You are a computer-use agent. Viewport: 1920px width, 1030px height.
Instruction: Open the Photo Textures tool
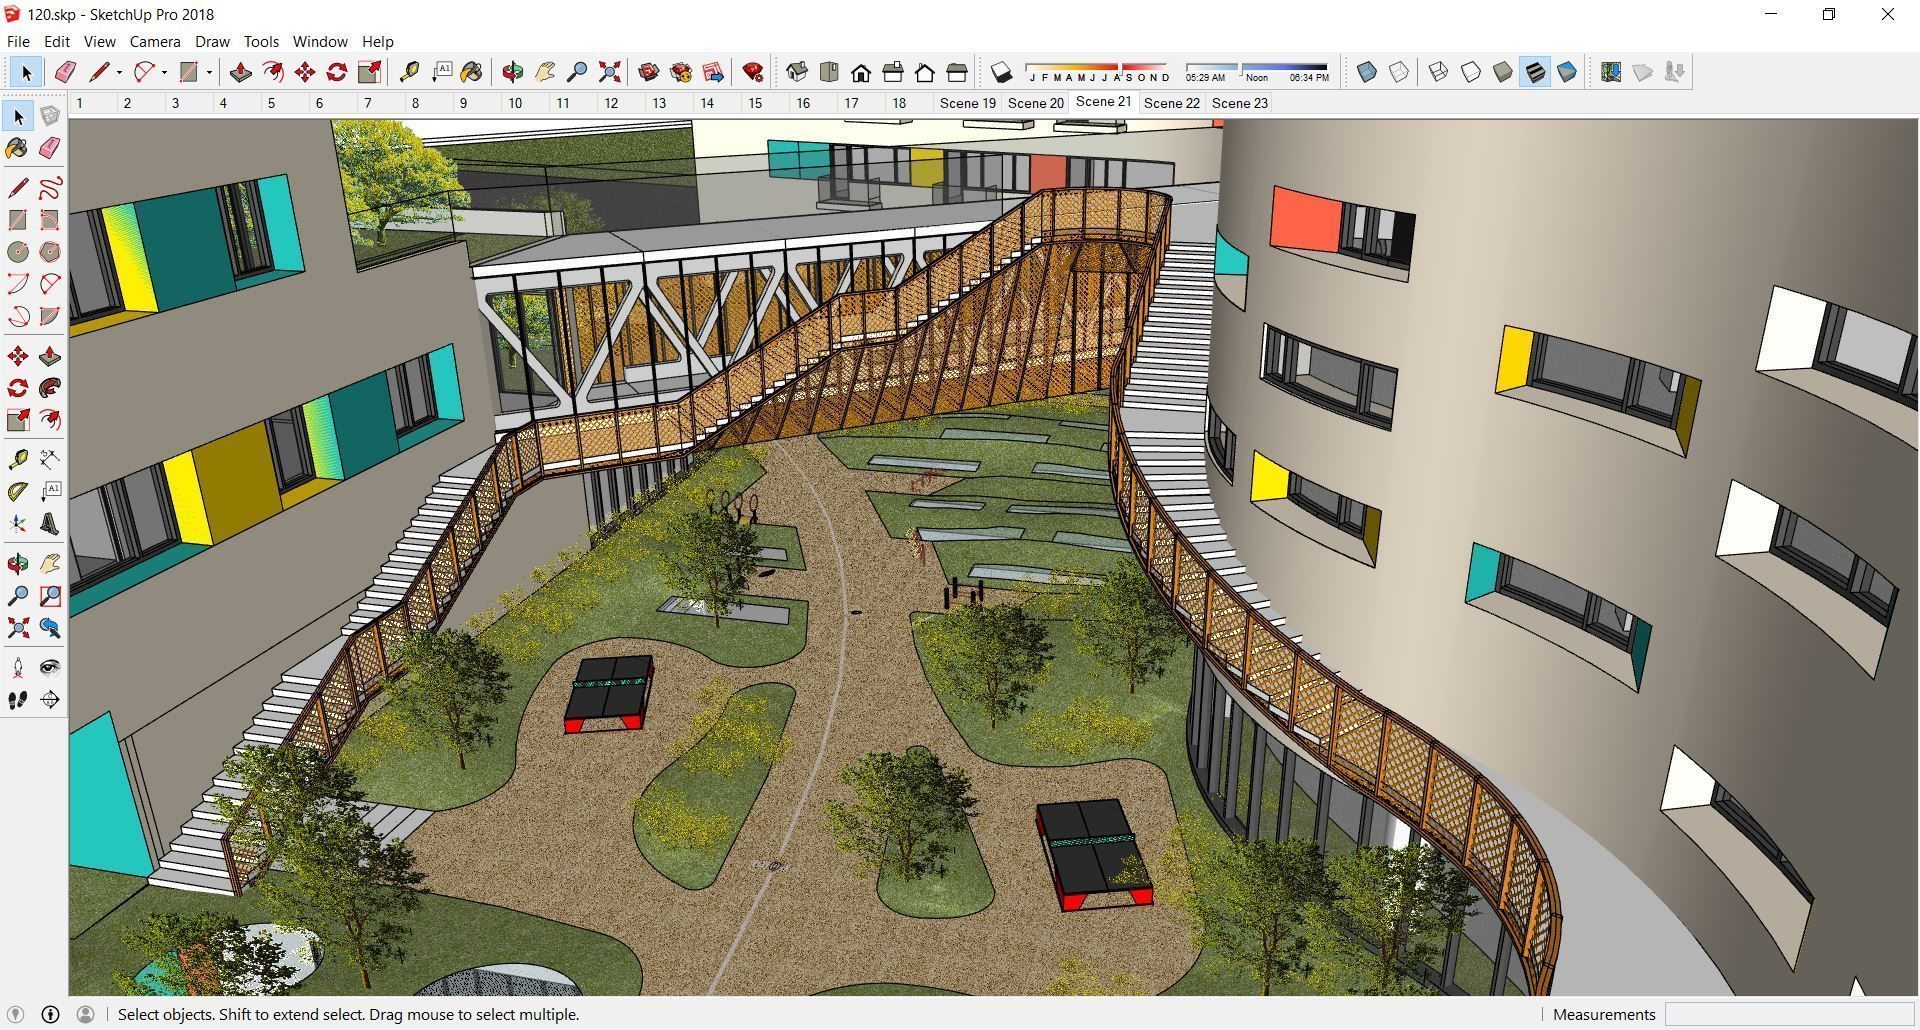click(x=1675, y=72)
